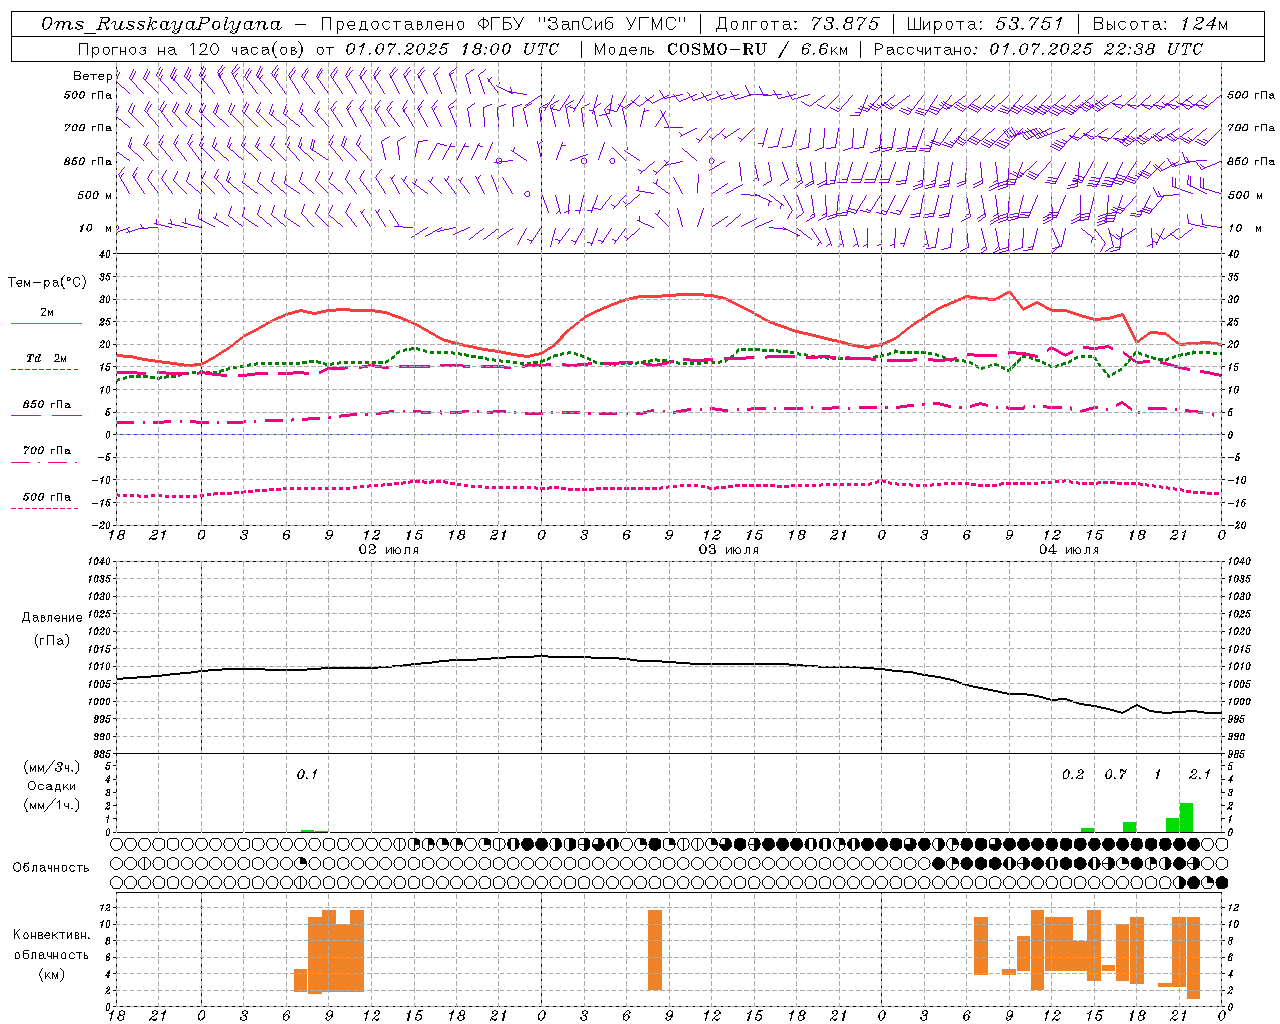Click the 02 июля date label

(389, 550)
